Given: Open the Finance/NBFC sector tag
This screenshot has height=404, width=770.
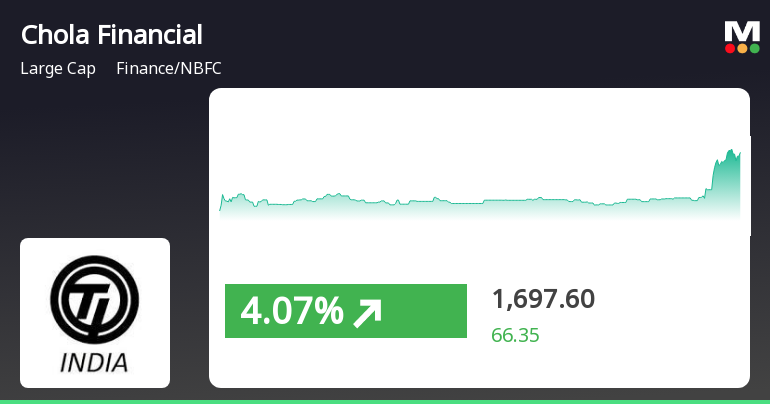Looking at the screenshot, I should click(x=169, y=69).
